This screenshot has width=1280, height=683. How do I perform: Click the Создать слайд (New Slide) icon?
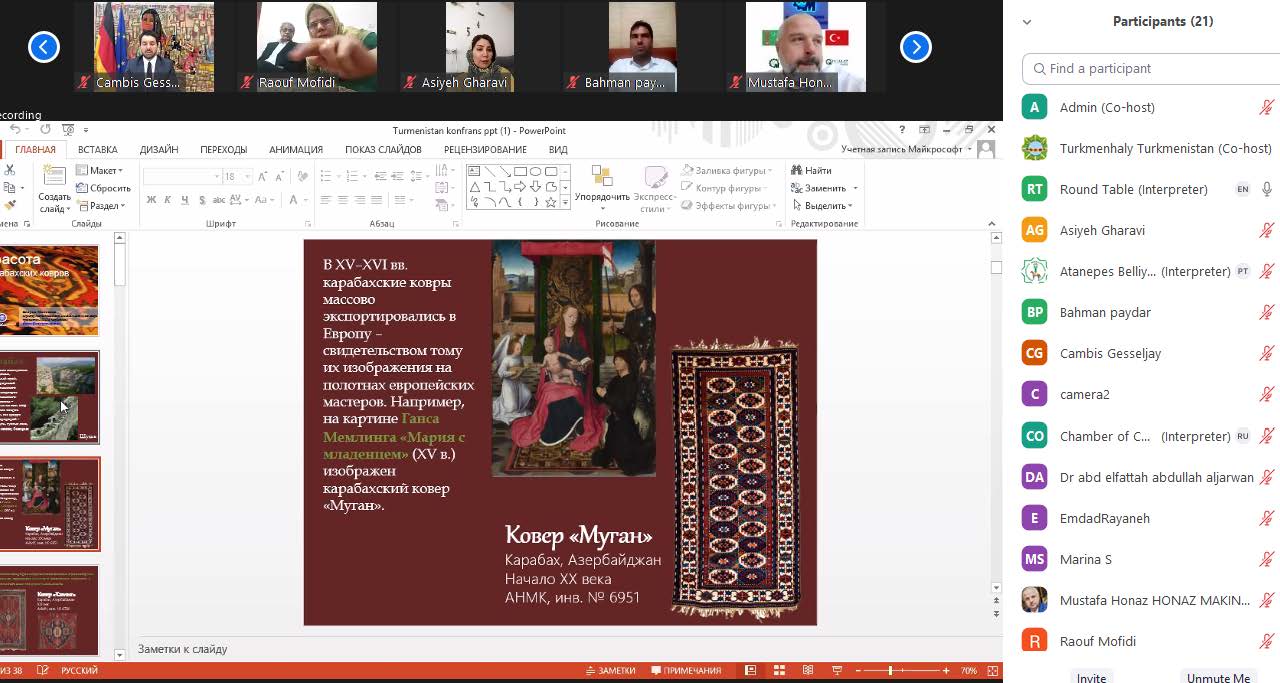(54, 178)
